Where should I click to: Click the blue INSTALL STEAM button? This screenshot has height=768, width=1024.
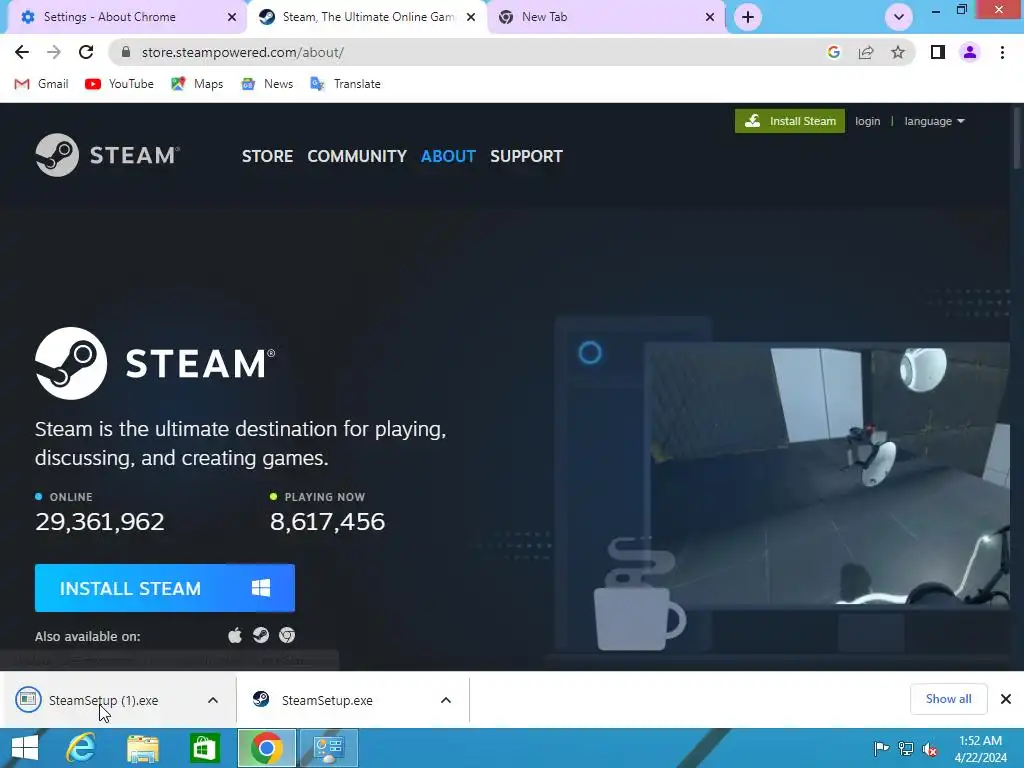coord(165,588)
